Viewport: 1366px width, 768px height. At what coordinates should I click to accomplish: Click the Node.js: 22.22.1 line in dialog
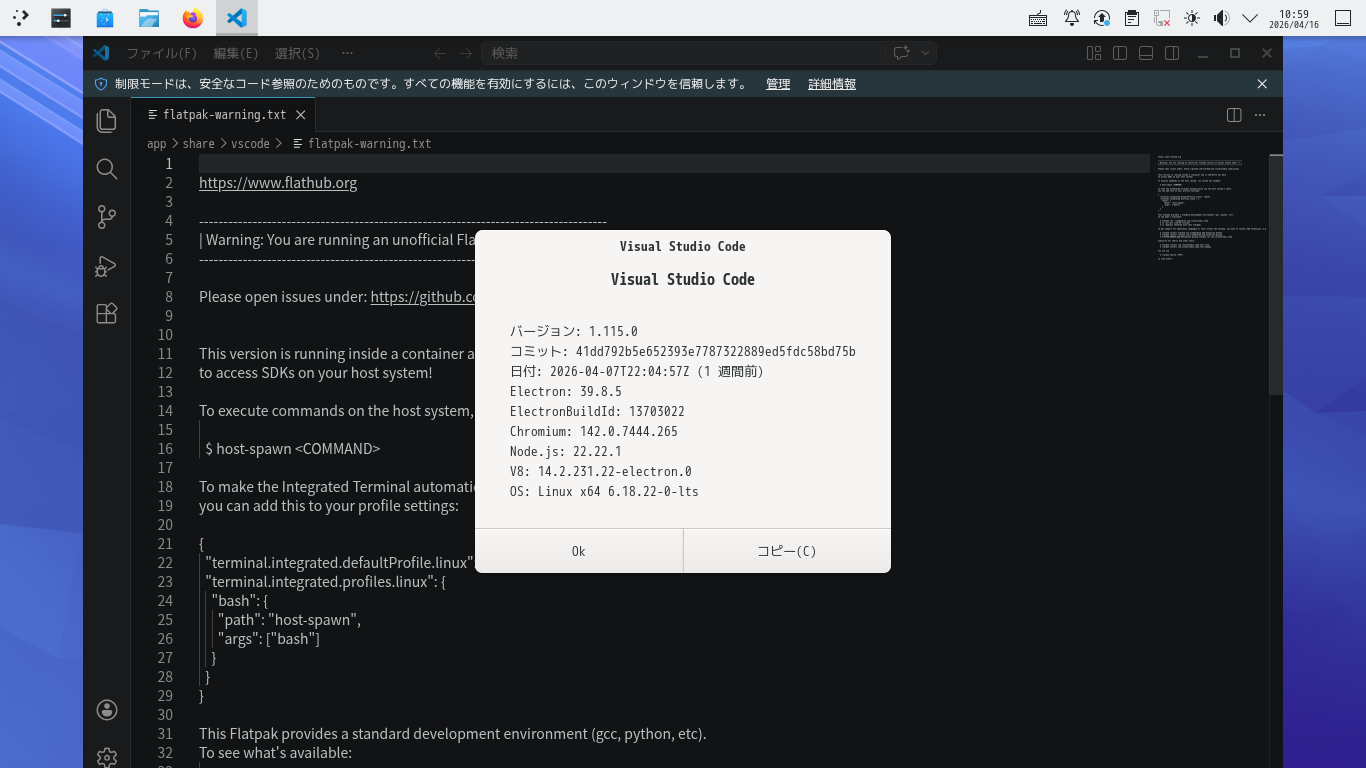(565, 451)
